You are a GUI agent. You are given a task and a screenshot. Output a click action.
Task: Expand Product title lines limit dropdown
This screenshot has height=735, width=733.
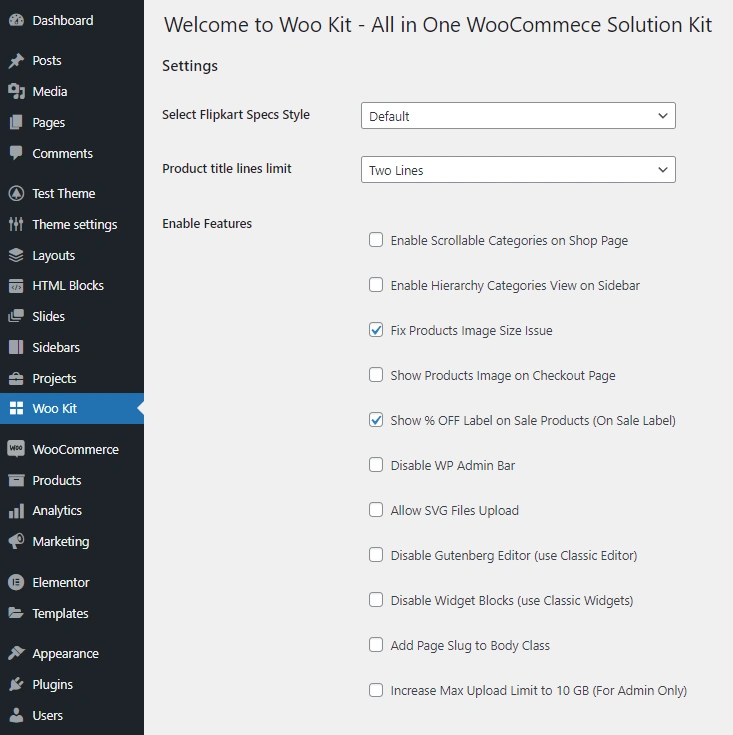[x=517, y=170]
